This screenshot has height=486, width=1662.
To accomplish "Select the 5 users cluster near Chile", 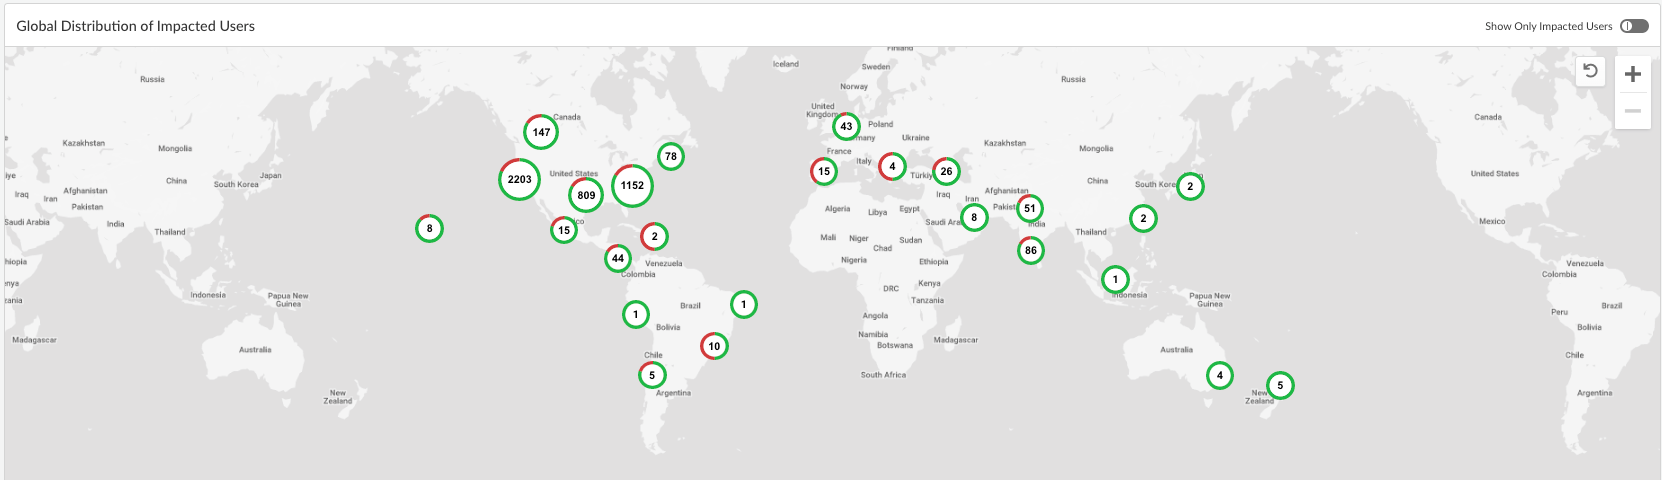I will pyautogui.click(x=652, y=375).
